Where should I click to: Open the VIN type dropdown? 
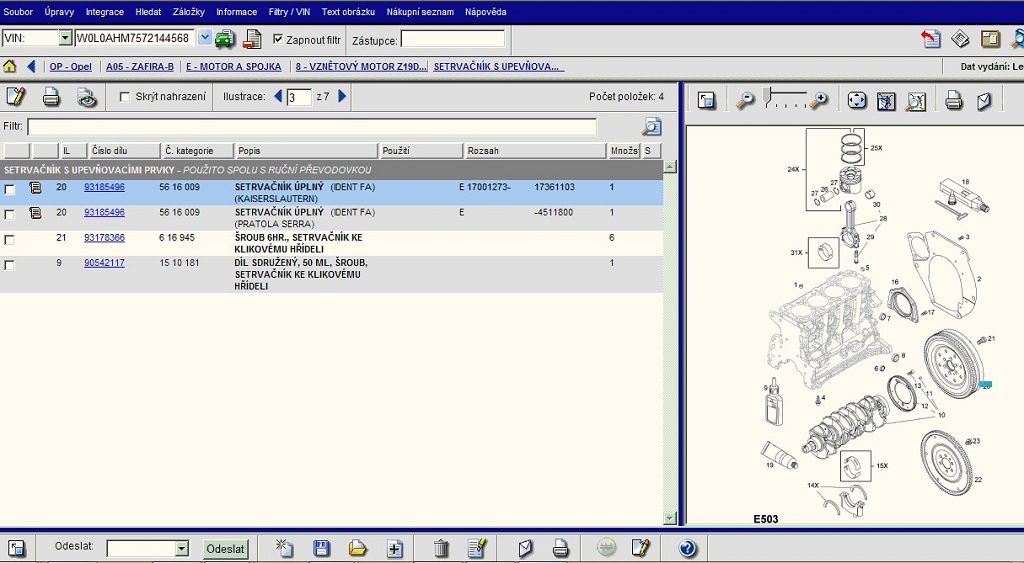66,39
